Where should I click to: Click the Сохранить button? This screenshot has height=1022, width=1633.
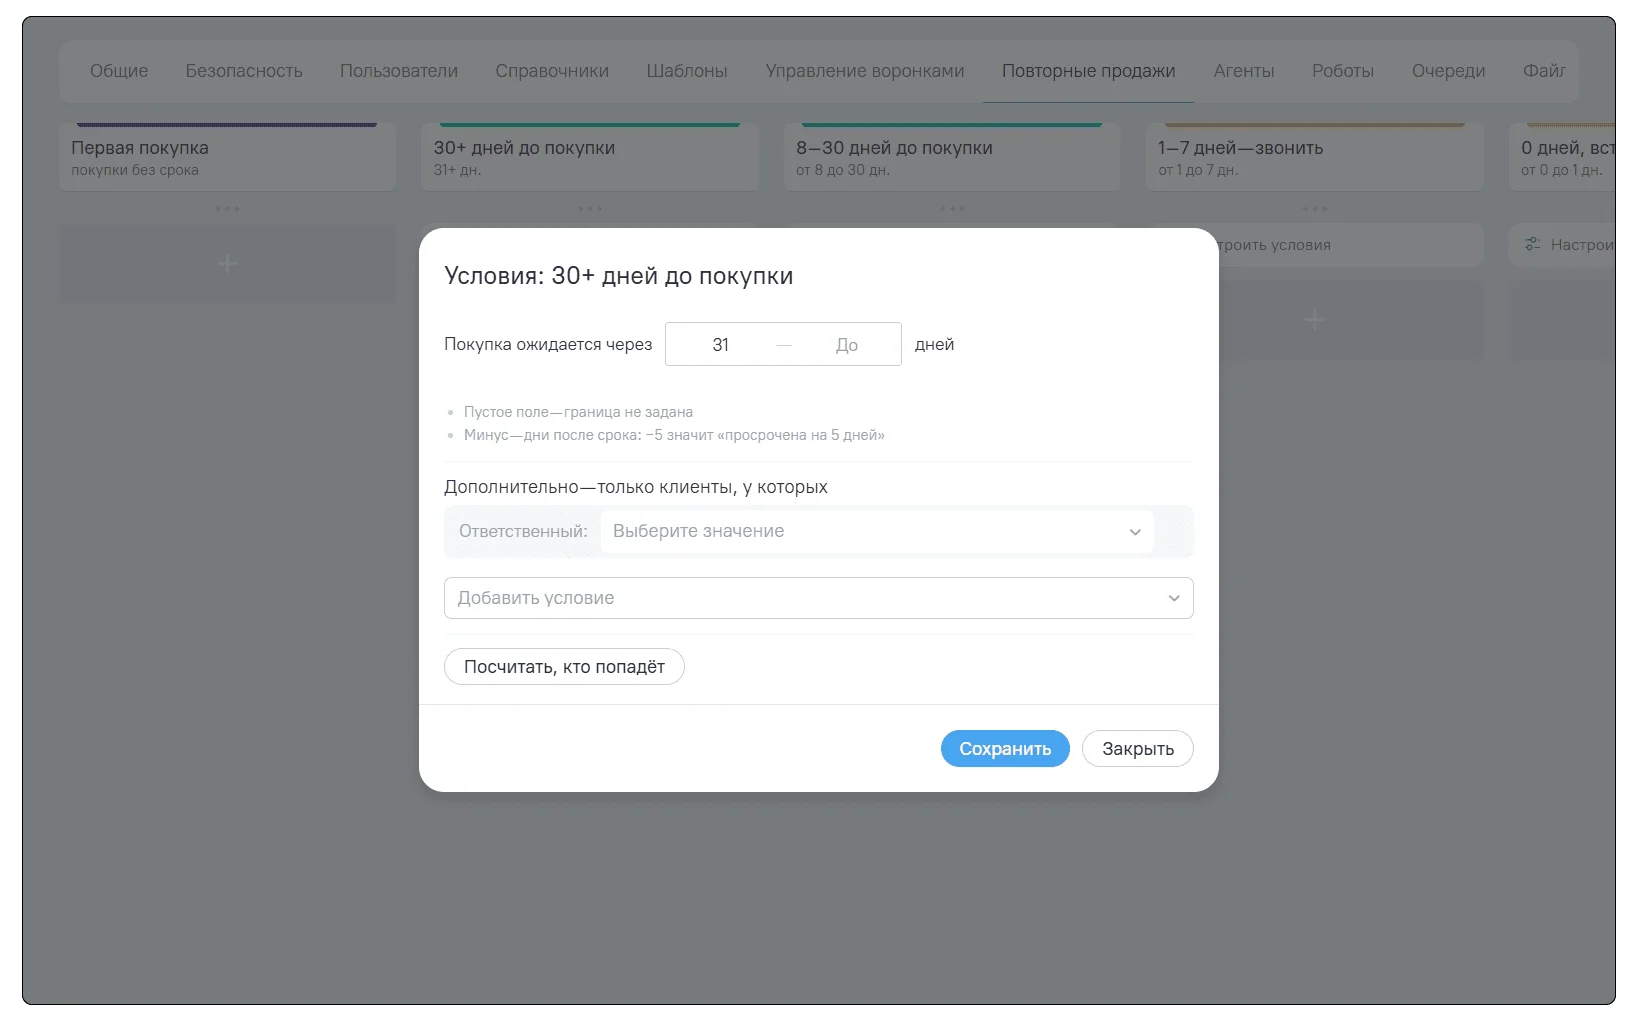(x=1004, y=749)
